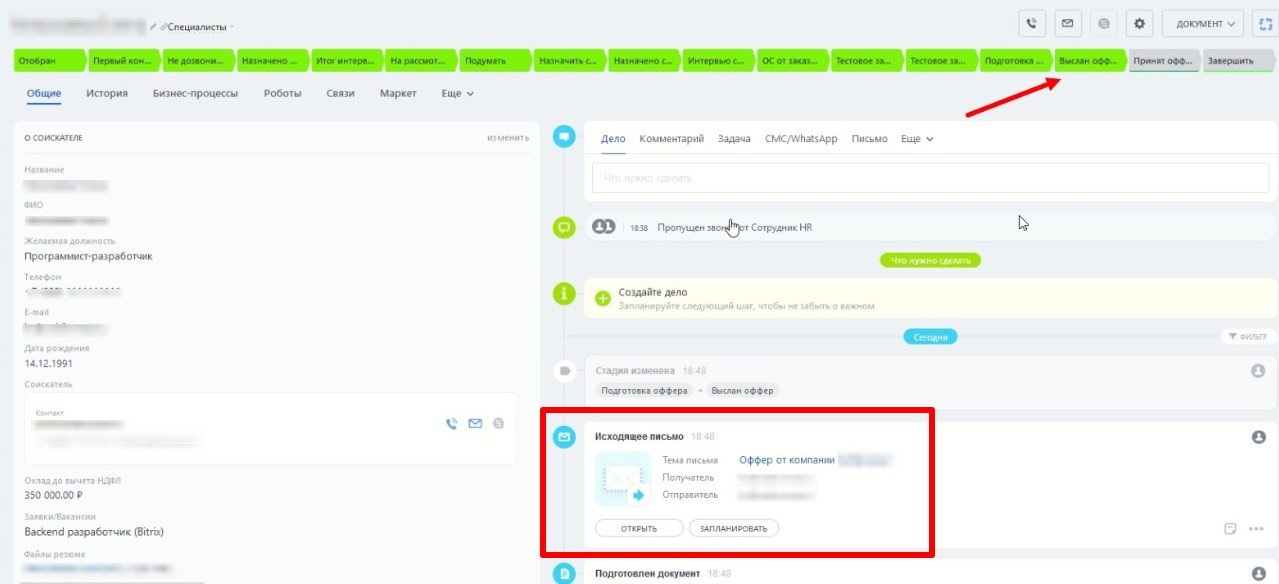Click the envelope email icon in top toolbar
Viewport: 1279px width, 584px height.
pos(1068,23)
